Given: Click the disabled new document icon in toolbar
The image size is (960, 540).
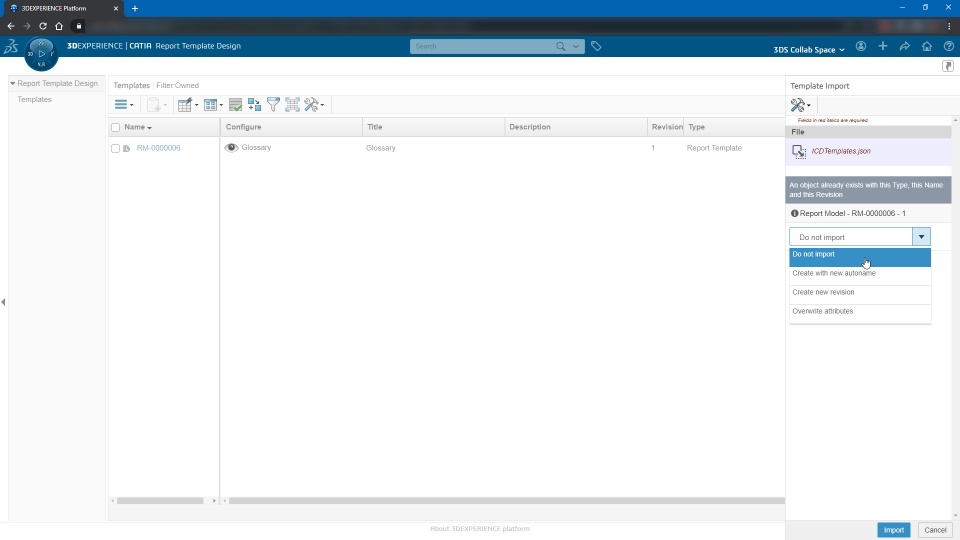Looking at the screenshot, I should 154,105.
